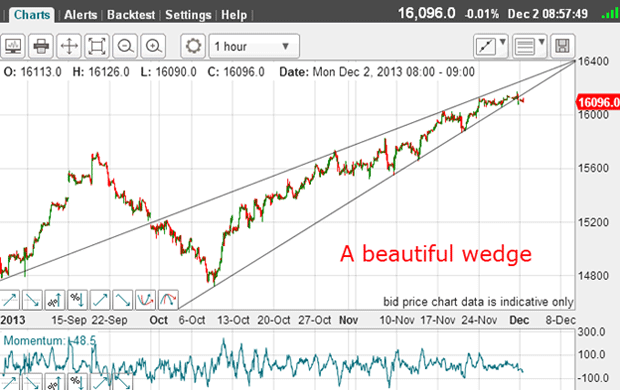Click the 6-Oct date axis label
620x390 pixels.
tap(192, 320)
